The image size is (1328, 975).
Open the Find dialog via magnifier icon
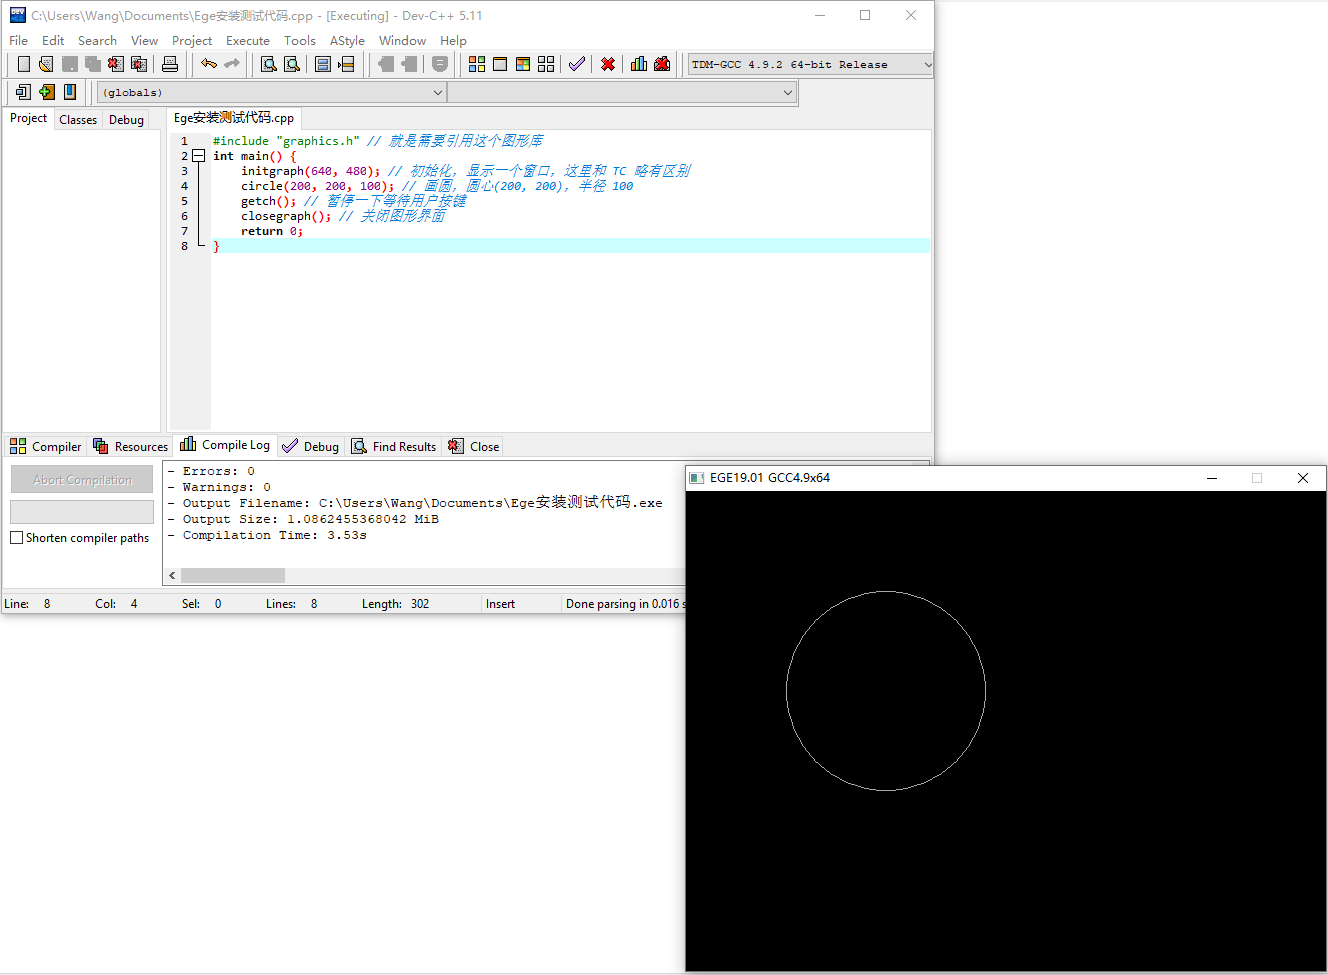267,63
